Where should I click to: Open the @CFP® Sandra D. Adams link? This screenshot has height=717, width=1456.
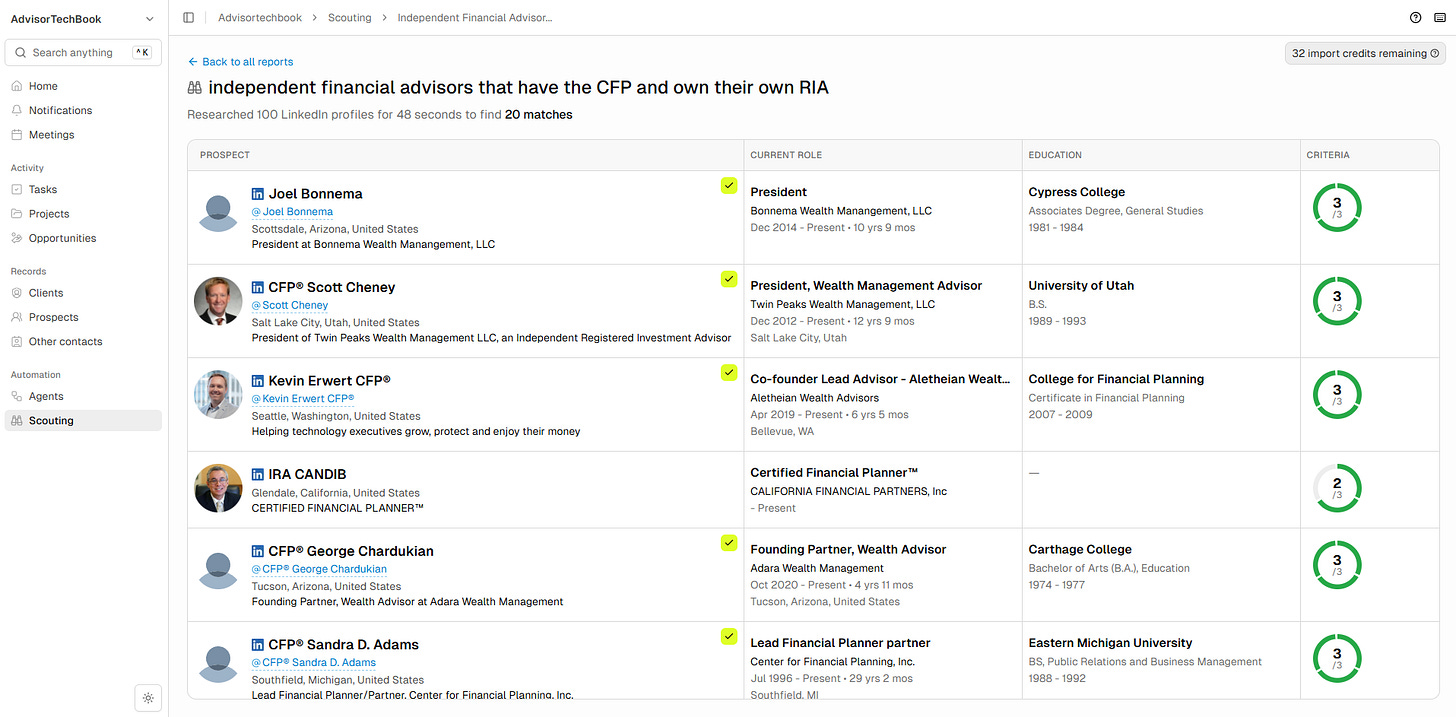314,662
